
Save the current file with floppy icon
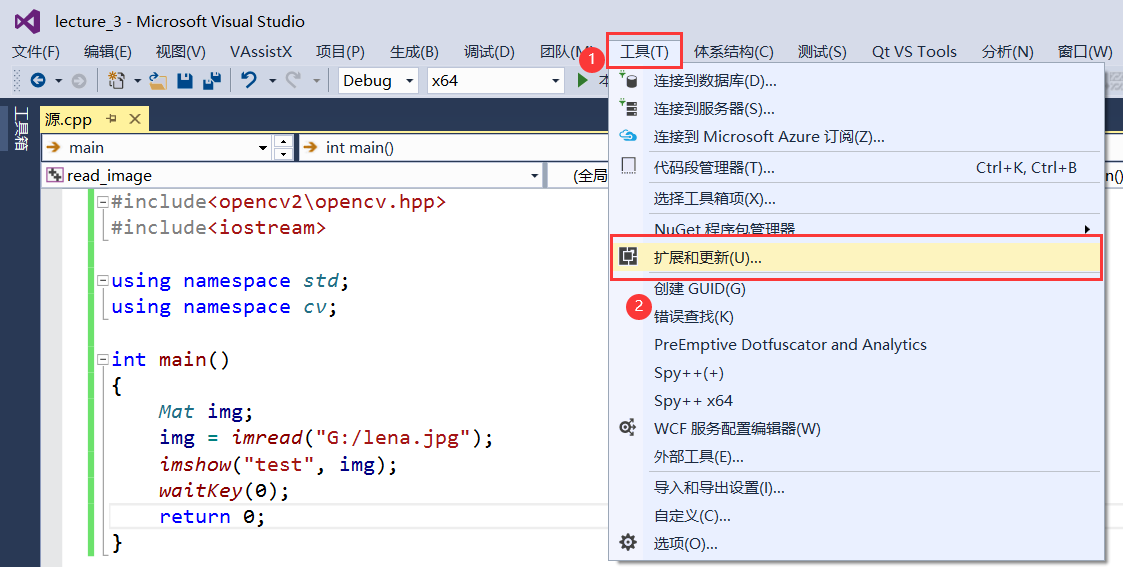point(185,81)
